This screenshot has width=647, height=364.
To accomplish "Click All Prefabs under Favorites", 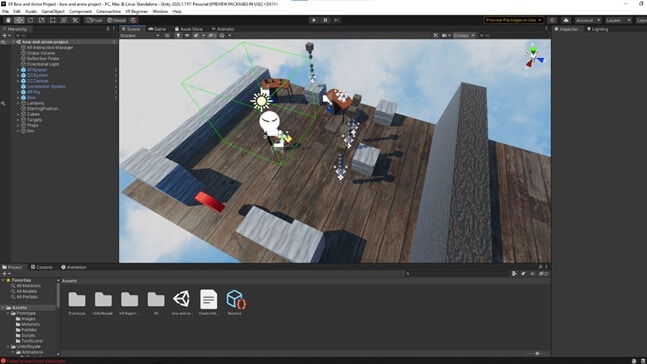I will (x=27, y=297).
